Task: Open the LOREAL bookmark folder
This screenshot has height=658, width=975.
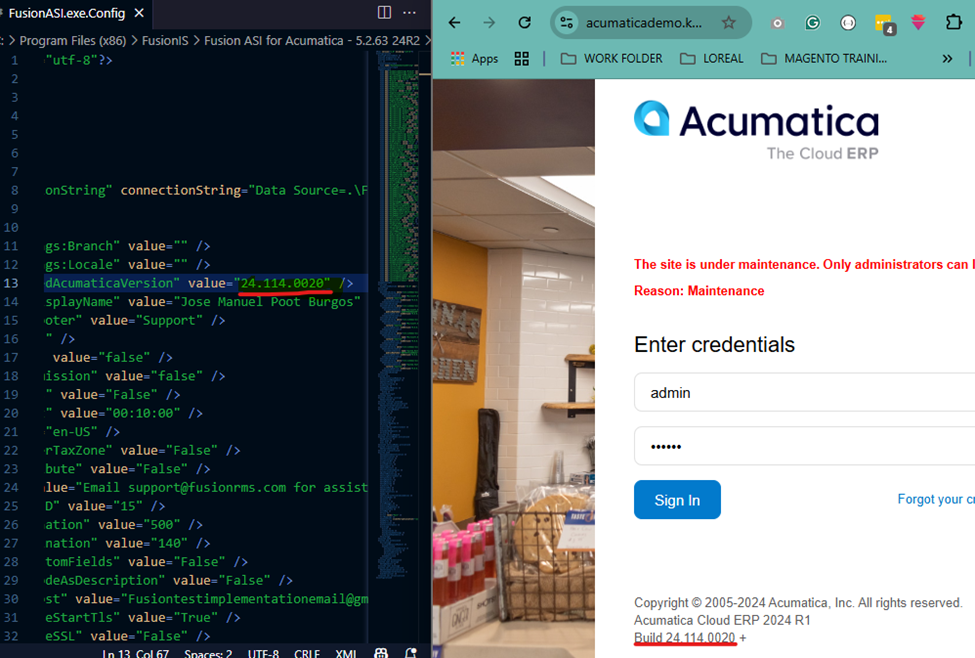Action: (711, 58)
